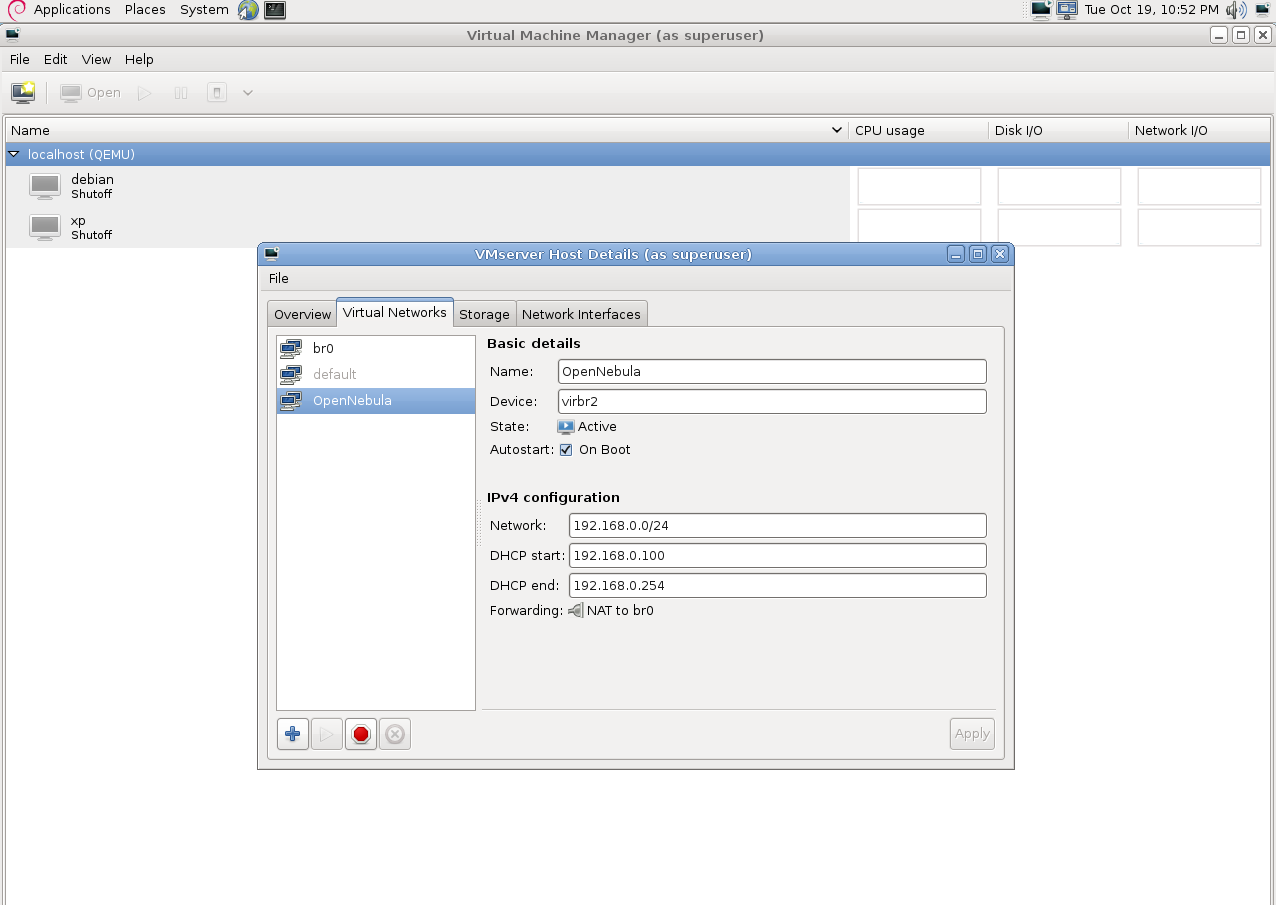Click the 'NAT to br0' forwarding text
This screenshot has height=905, width=1276.
620,610
